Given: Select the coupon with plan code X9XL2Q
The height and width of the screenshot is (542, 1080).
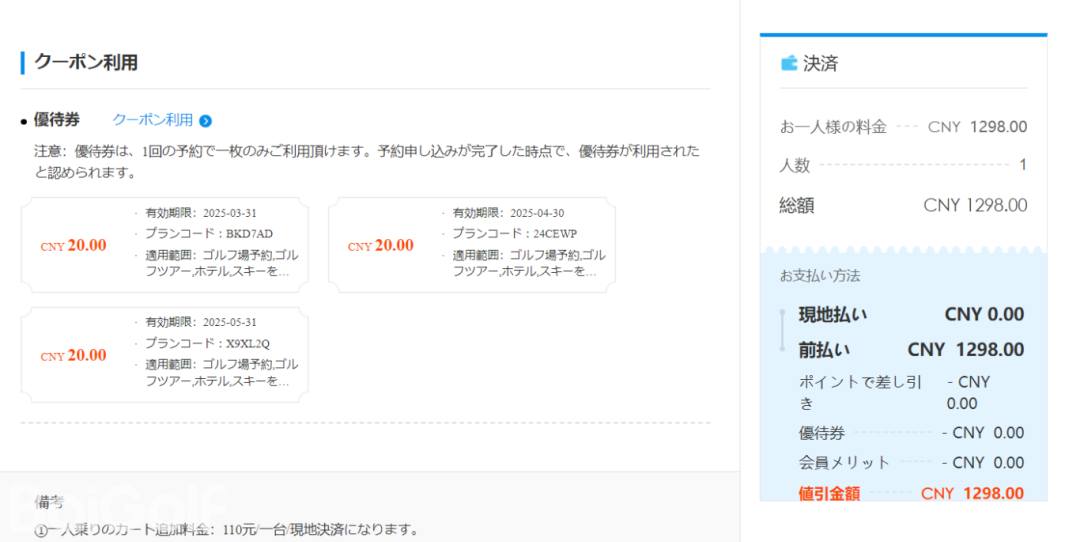Looking at the screenshot, I should 165,355.
